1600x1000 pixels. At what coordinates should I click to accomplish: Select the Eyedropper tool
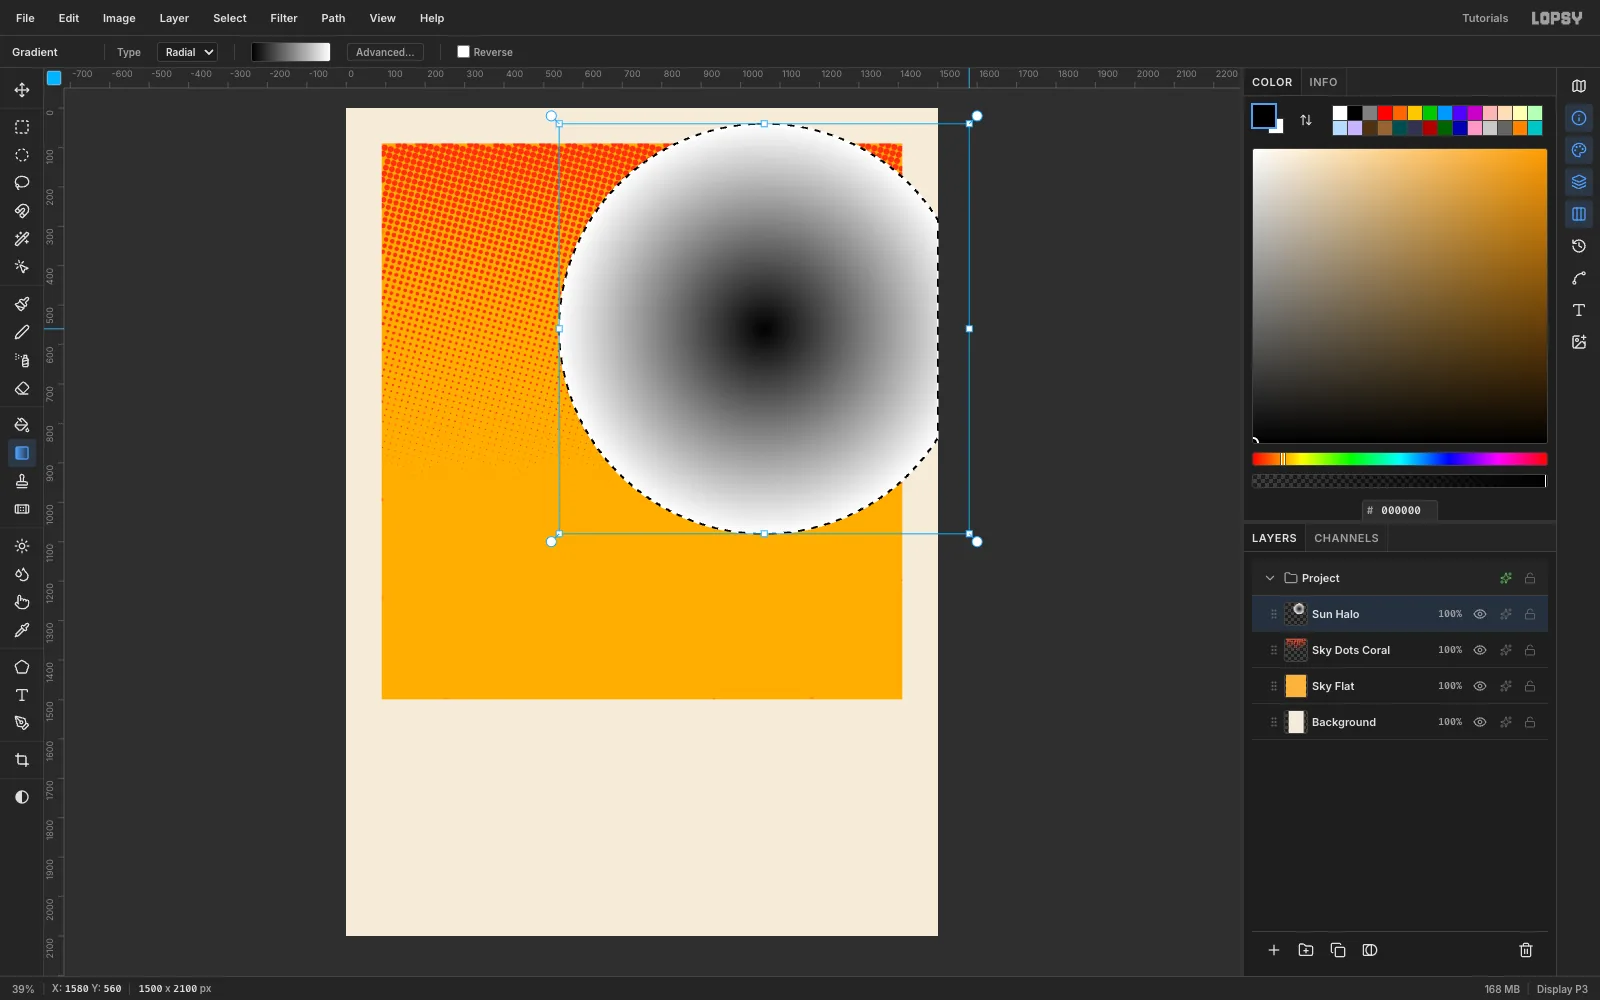pos(22,630)
